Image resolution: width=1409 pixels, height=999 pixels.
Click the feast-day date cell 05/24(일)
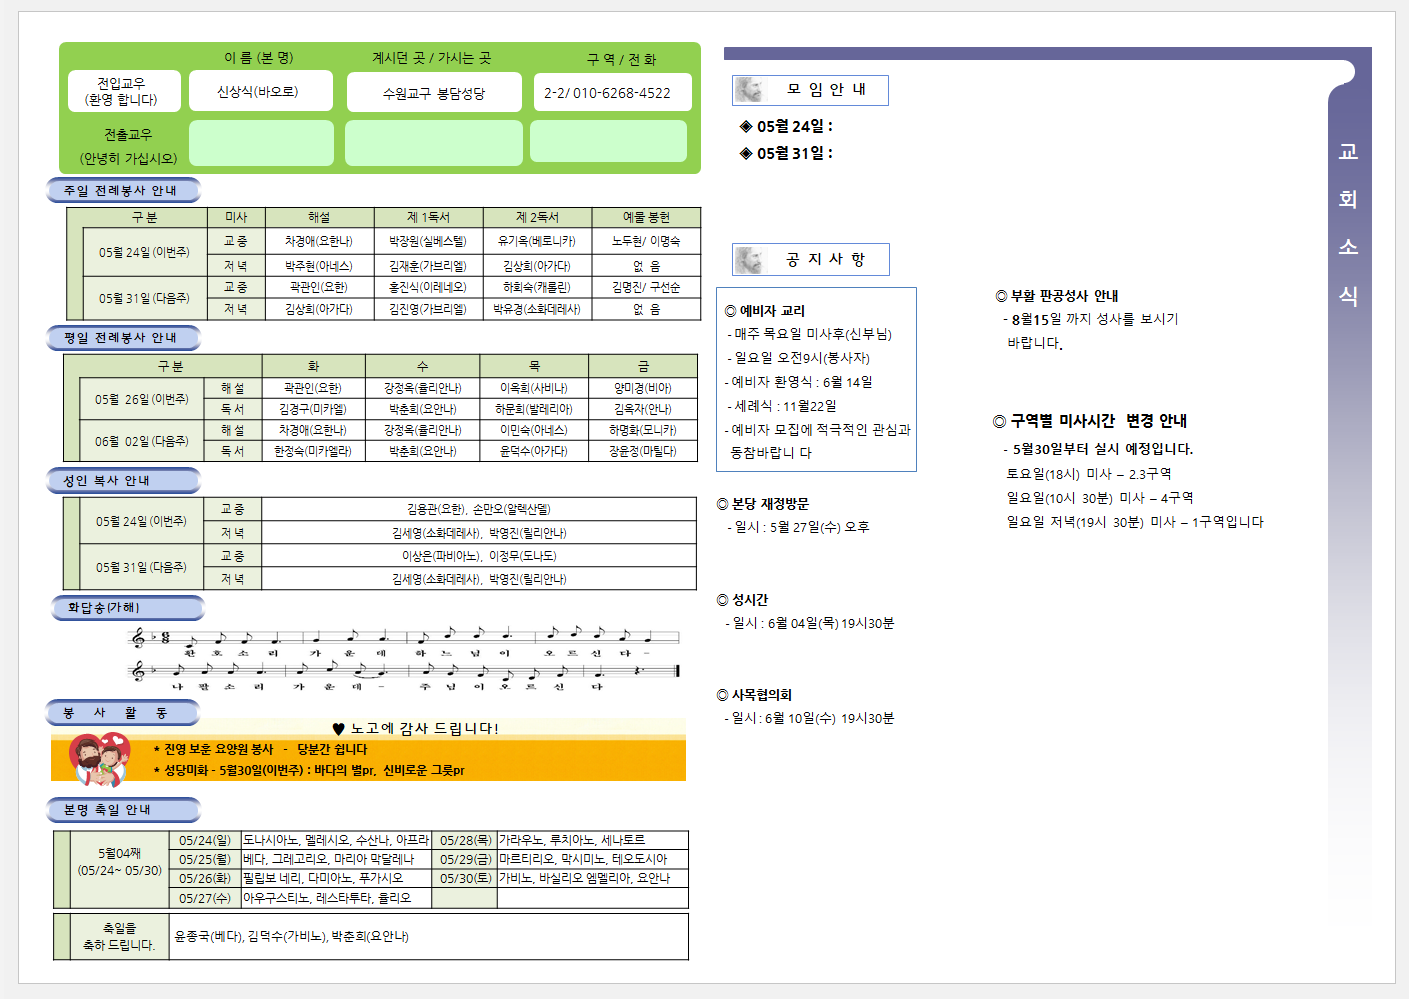point(205,840)
